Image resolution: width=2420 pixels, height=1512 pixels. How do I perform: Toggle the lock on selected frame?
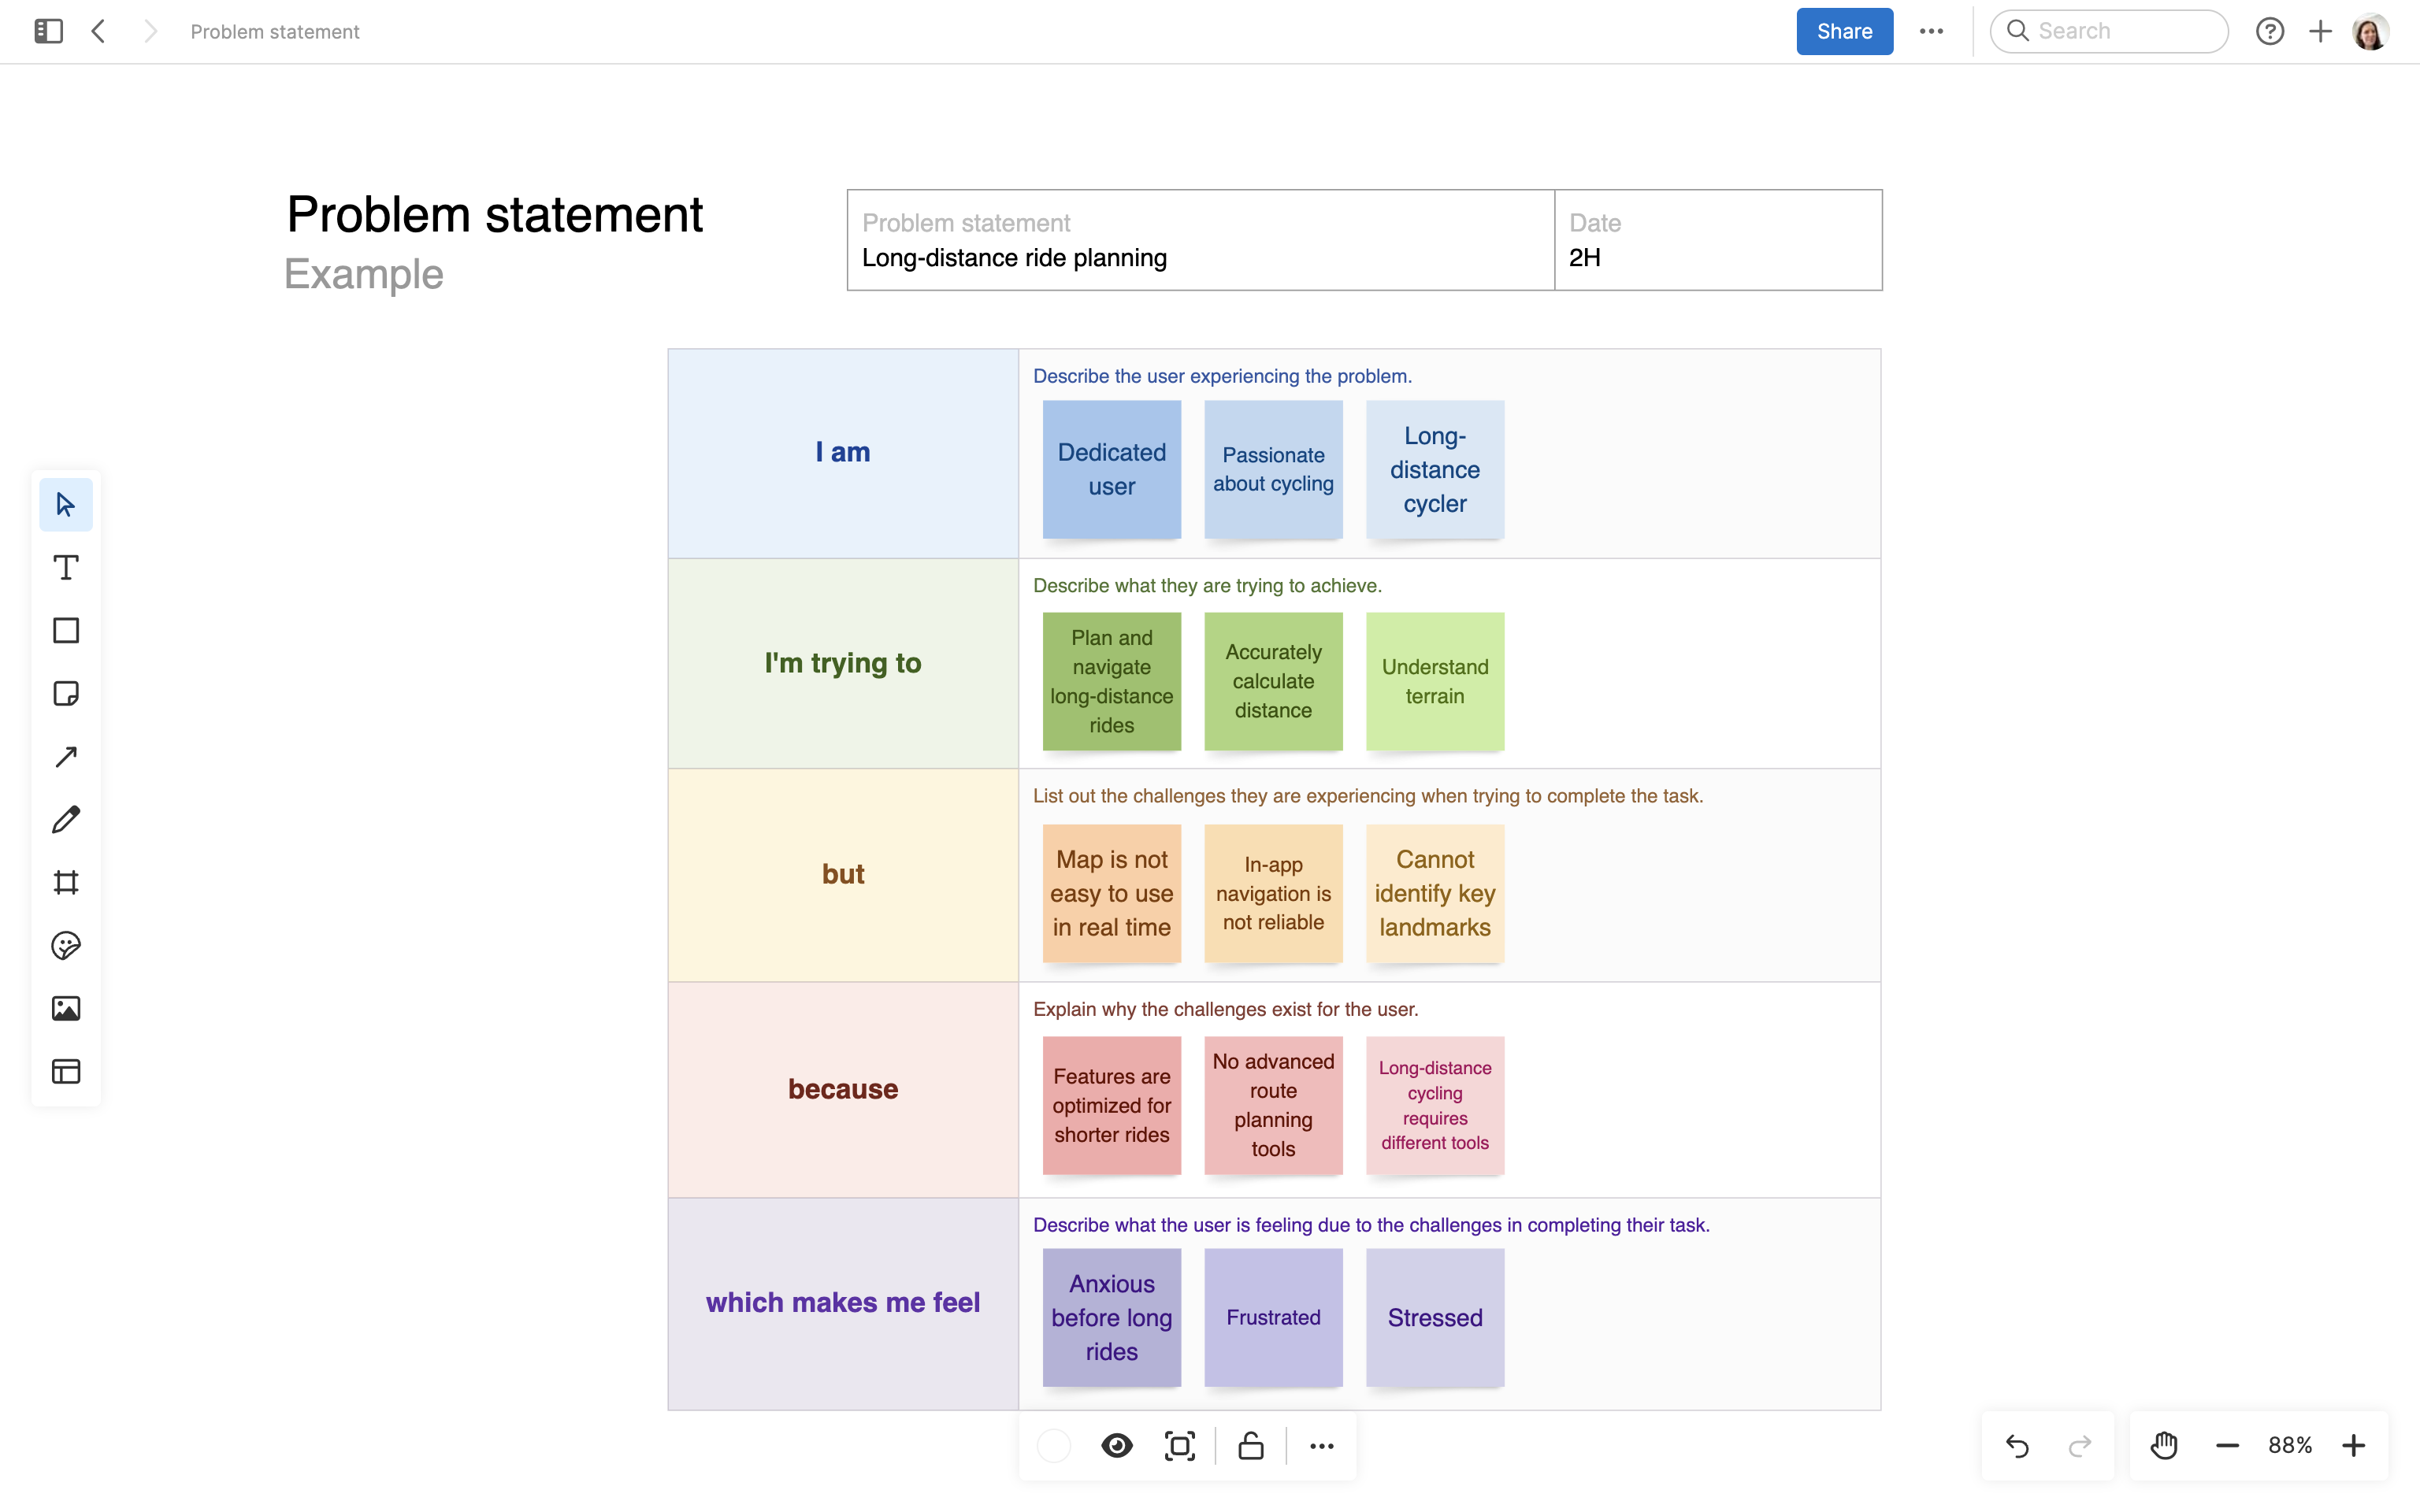coord(1251,1446)
